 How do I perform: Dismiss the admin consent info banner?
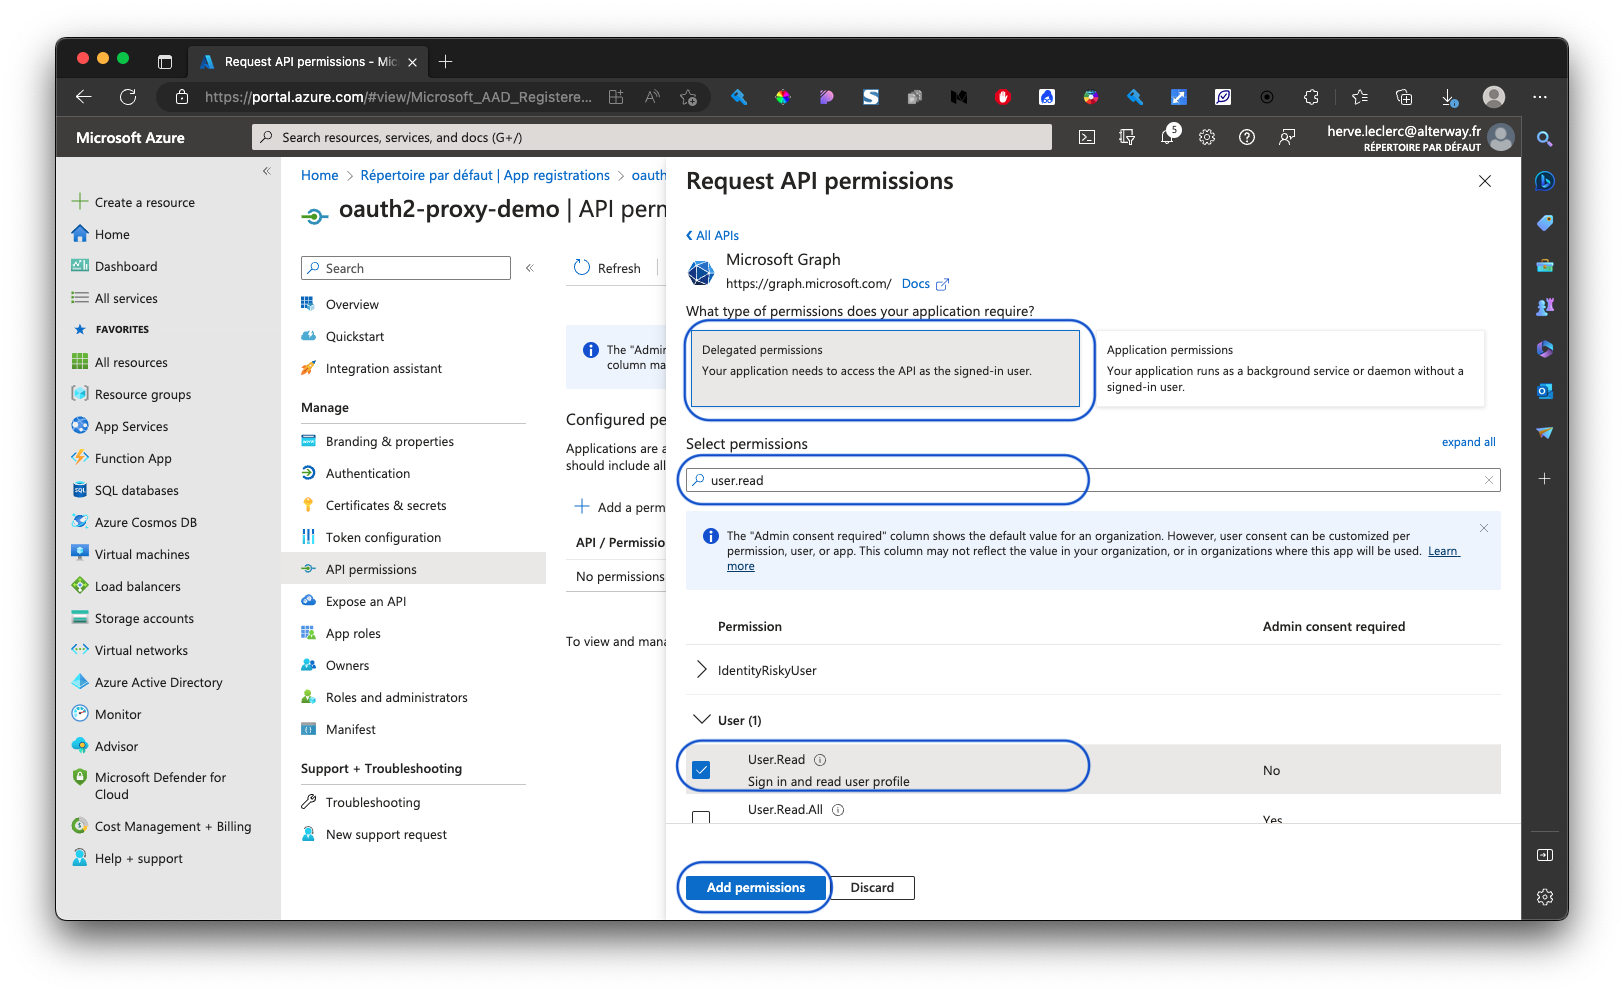click(x=1484, y=528)
